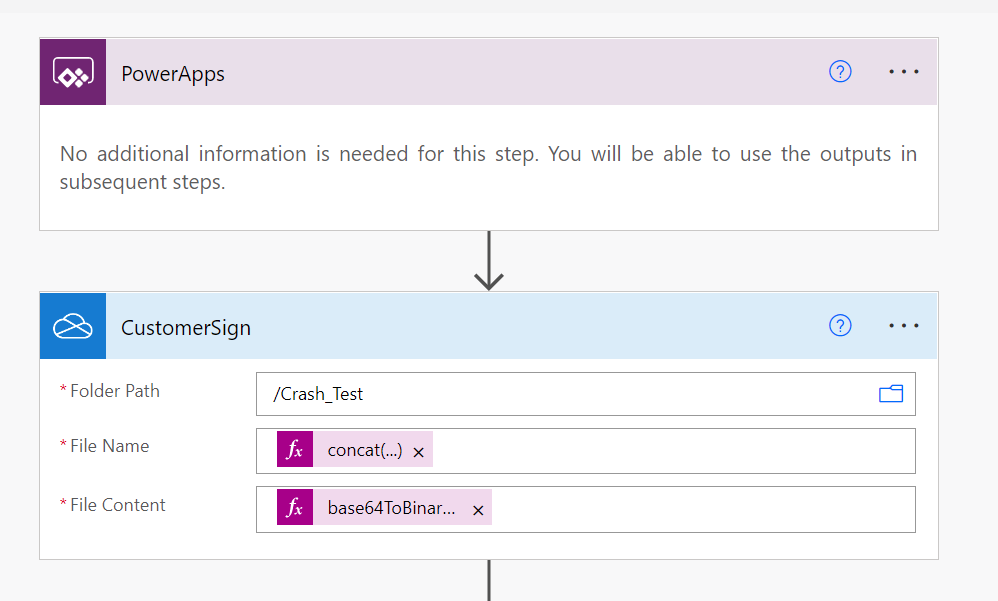Click the fx icon on the concat expression
Screen dimensions: 998x601
[x=295, y=449]
